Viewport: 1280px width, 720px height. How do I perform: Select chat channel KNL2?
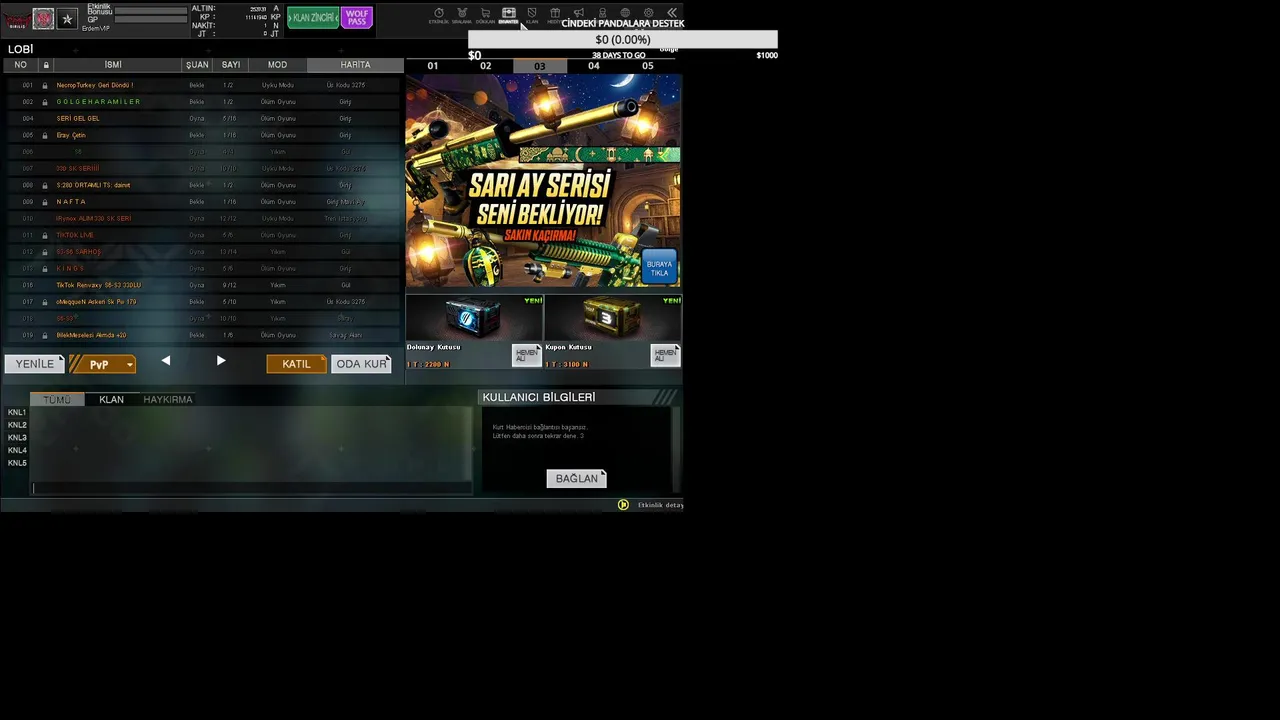[x=17, y=425]
